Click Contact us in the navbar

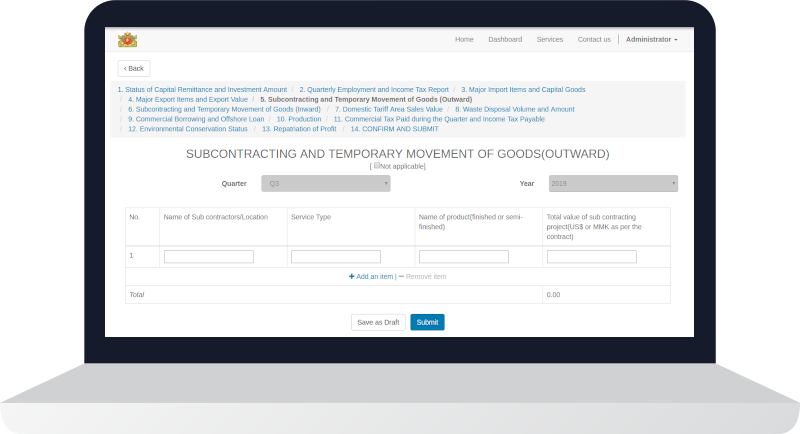pos(593,39)
